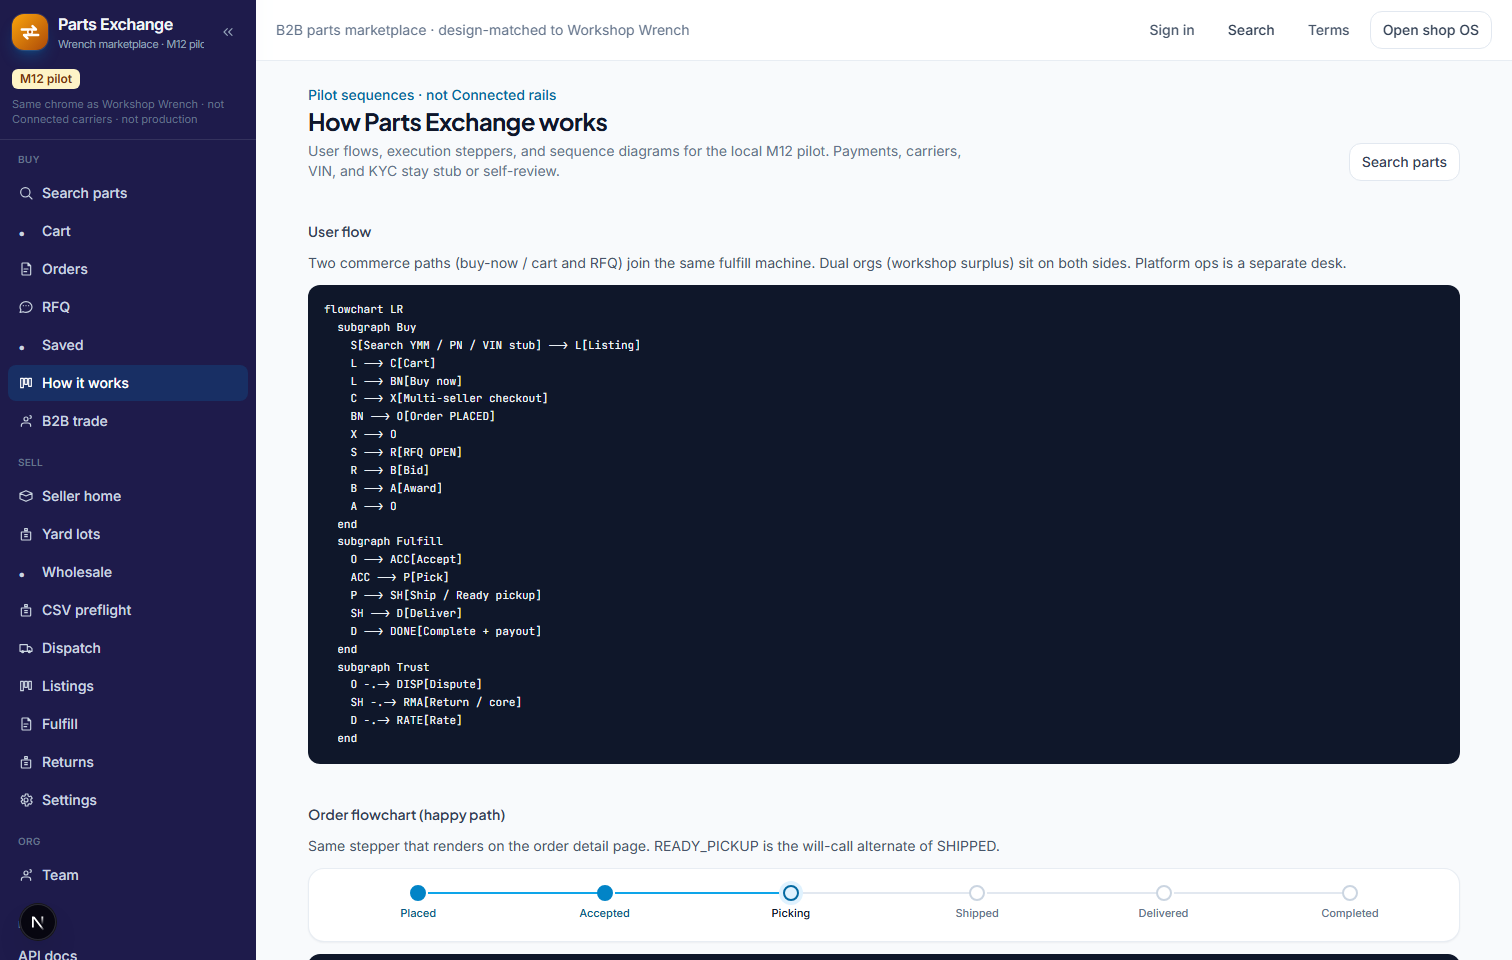Viewport: 1512px width, 960px height.
Task: Click the Team people icon
Action: [x=26, y=875]
